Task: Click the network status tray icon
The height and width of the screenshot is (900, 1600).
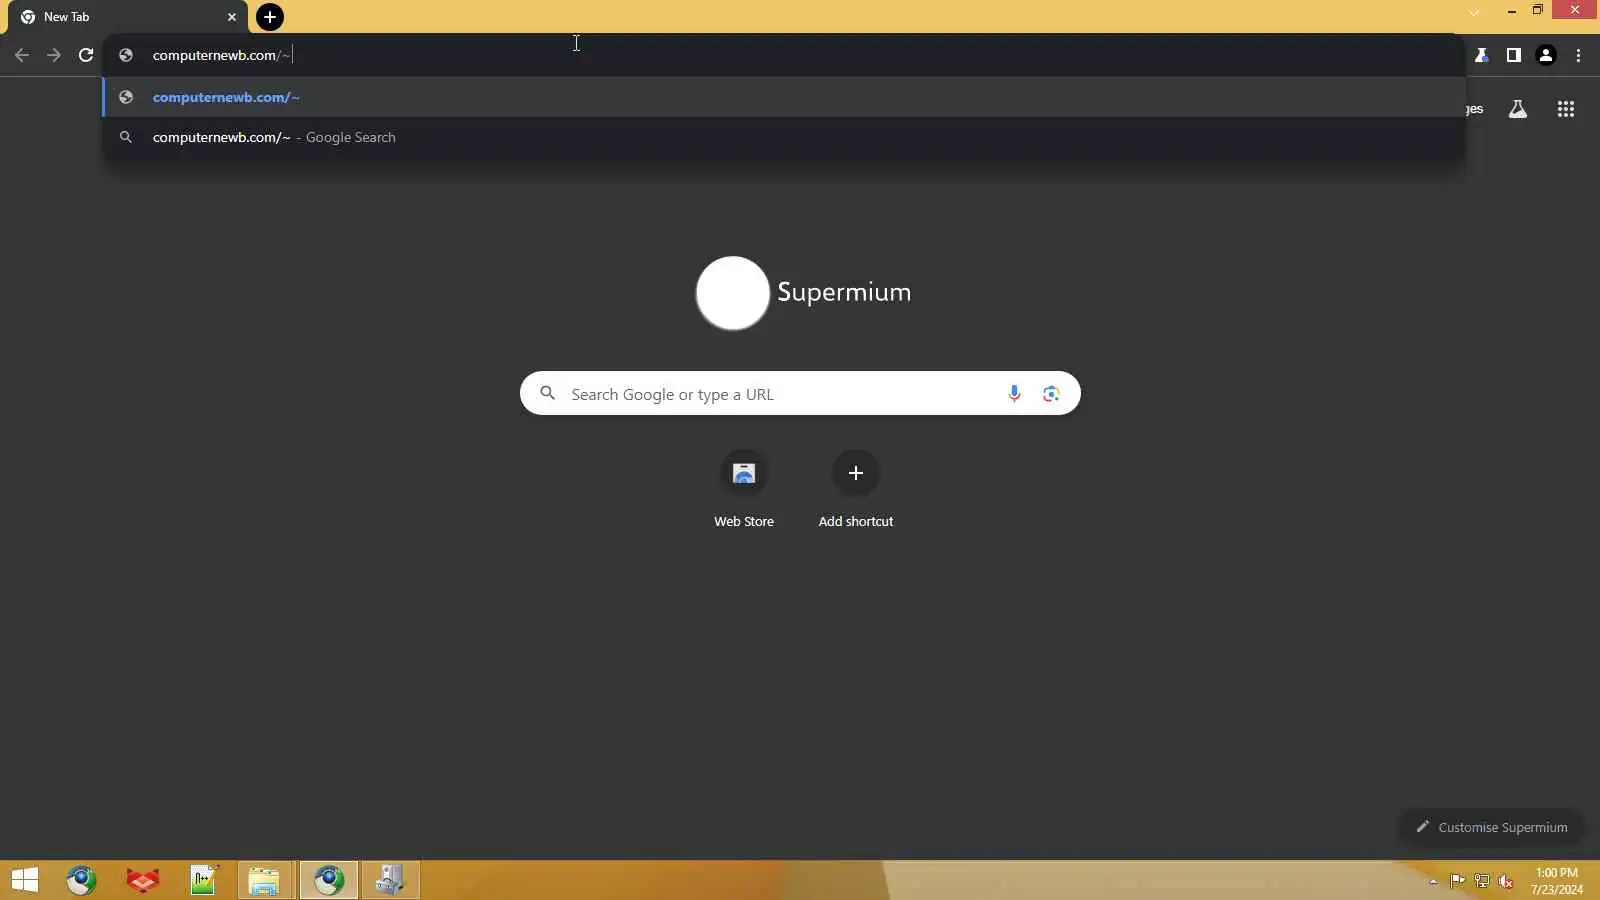Action: (1482, 881)
